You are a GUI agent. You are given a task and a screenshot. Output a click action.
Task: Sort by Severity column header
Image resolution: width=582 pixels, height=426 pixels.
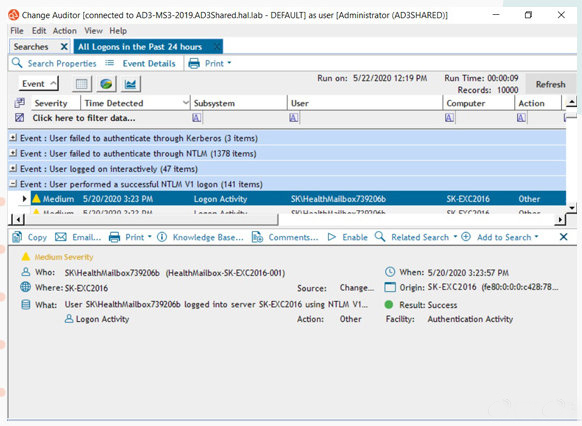coord(51,103)
